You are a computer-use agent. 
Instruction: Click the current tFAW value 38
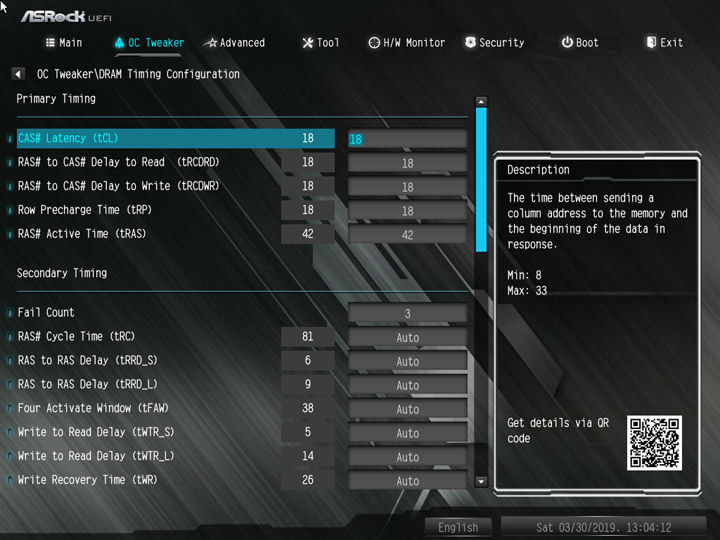[308, 408]
